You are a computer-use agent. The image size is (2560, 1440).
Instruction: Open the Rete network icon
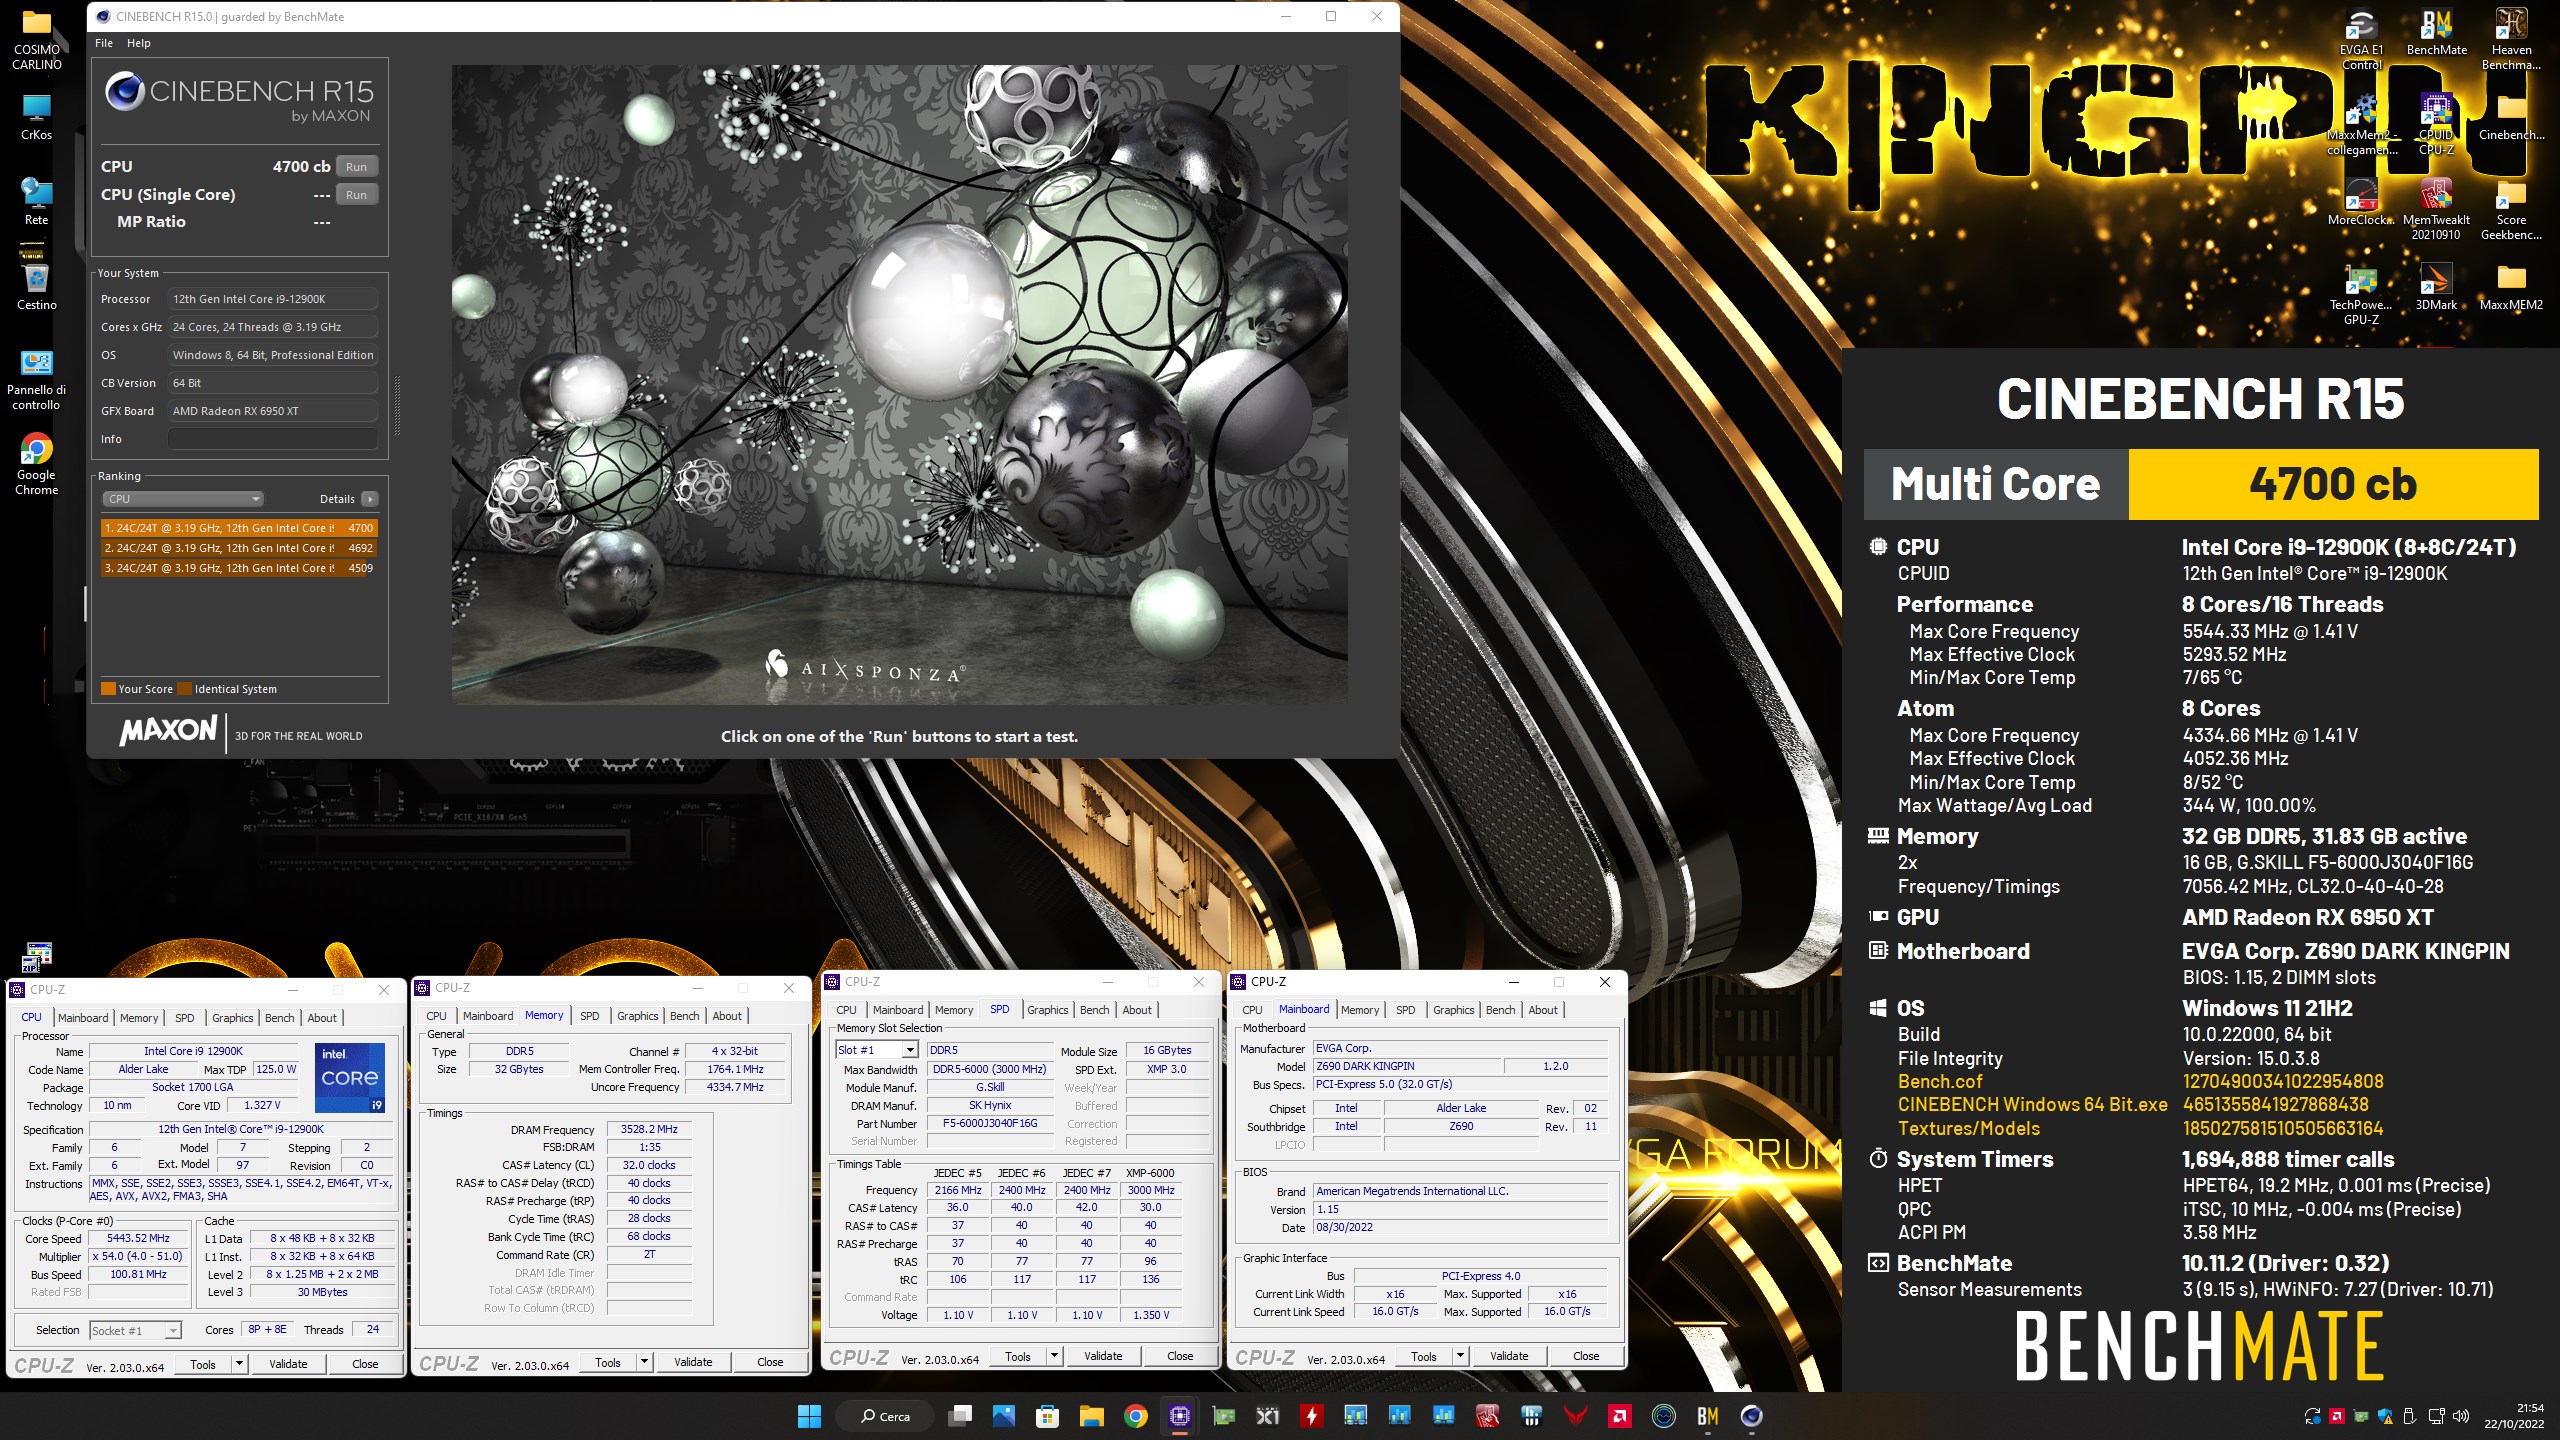(37, 203)
